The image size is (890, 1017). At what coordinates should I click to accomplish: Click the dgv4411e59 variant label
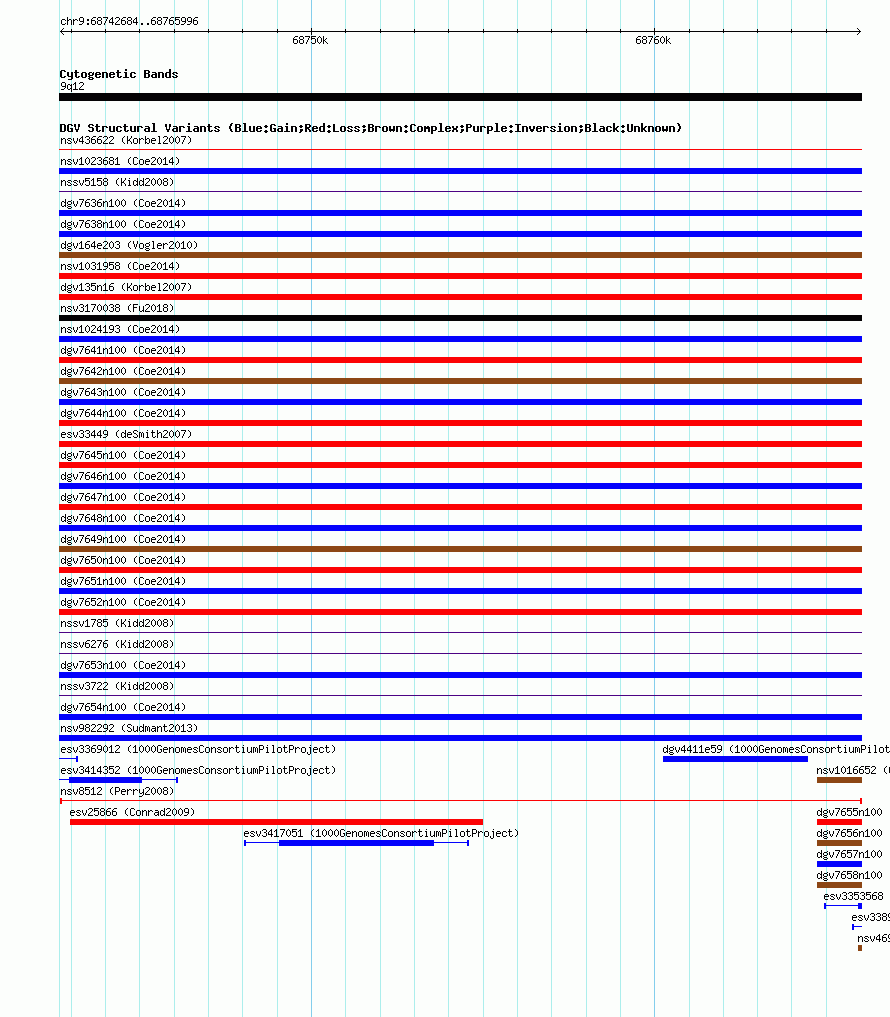coord(776,748)
